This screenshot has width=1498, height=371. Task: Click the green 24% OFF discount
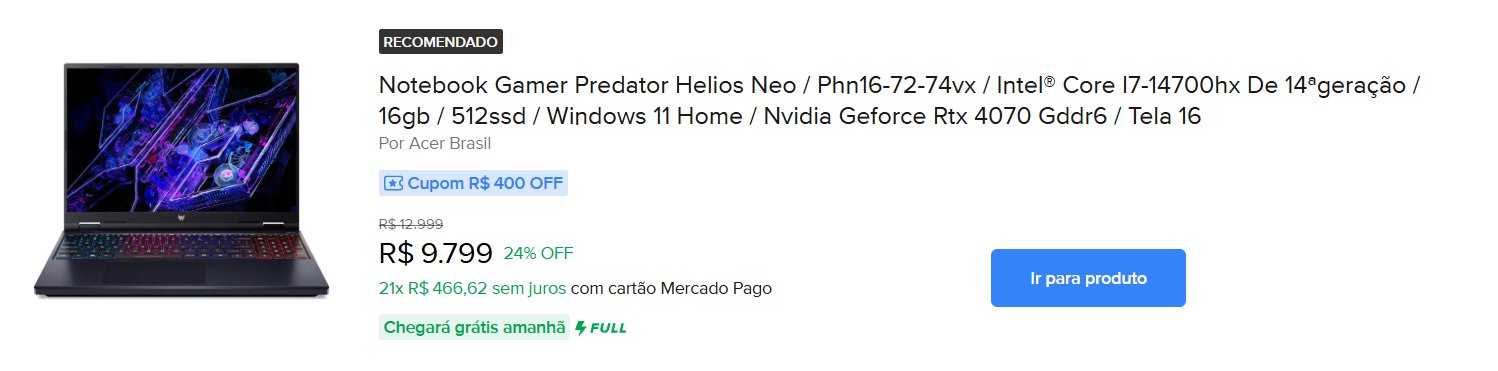(x=538, y=253)
